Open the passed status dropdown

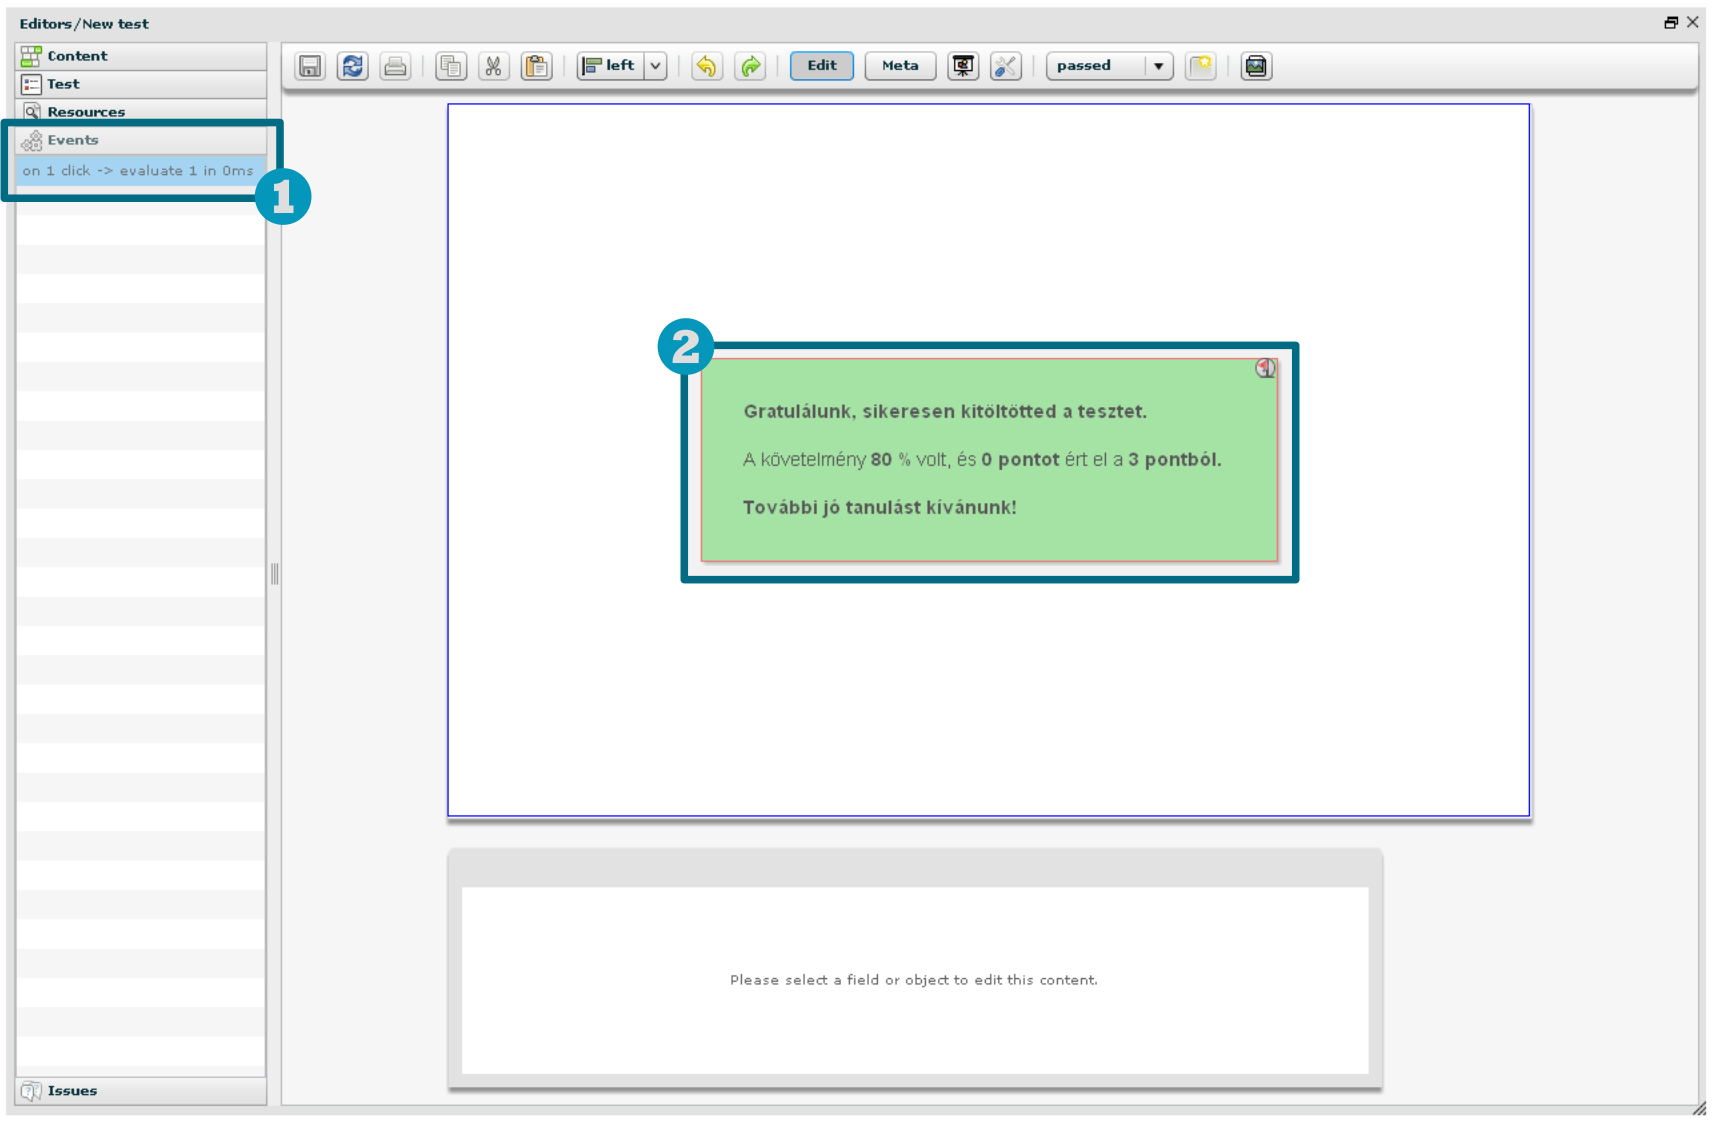click(x=1158, y=66)
